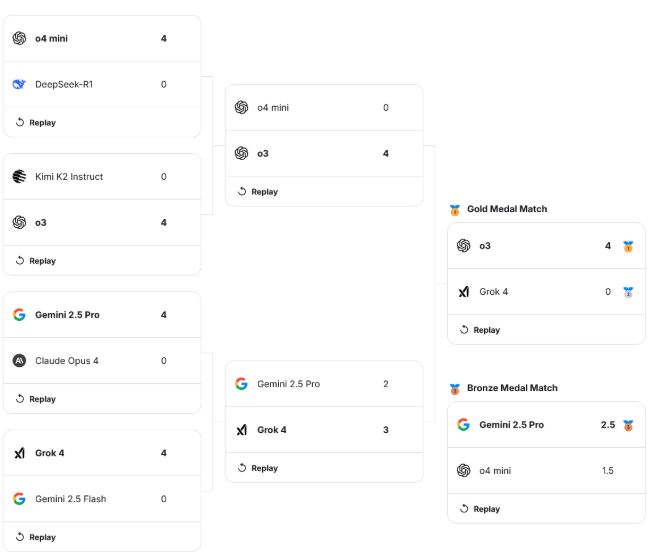Click the Gemini 2.5 Flash Google logo
This screenshot has height=560, width=653.
[x=19, y=499]
